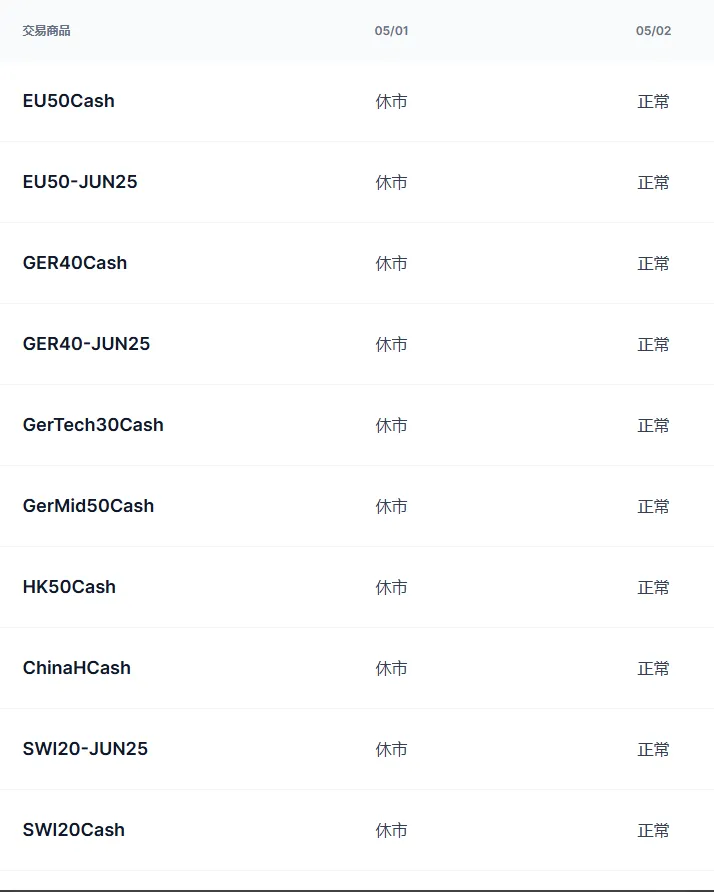
Task: Open the GER40-JUN25 product entry
Action: [86, 344]
